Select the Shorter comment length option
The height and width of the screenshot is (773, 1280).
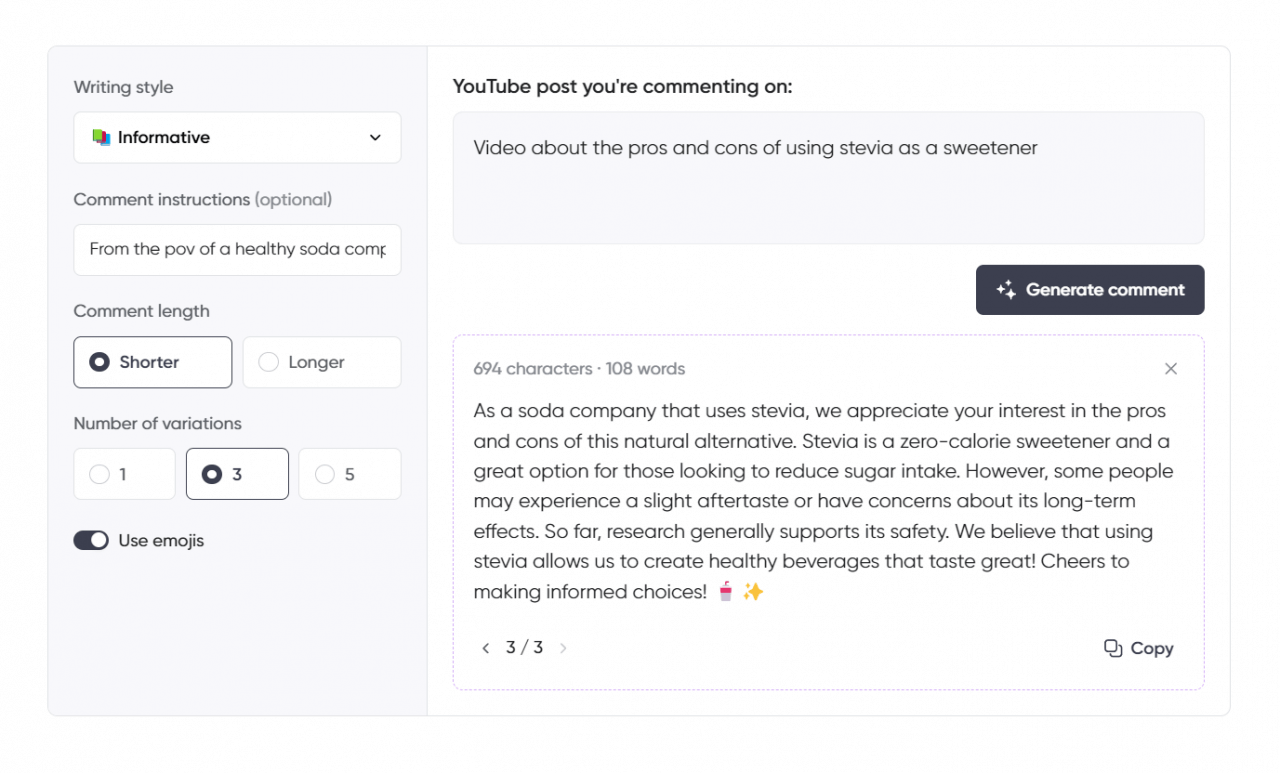[152, 362]
